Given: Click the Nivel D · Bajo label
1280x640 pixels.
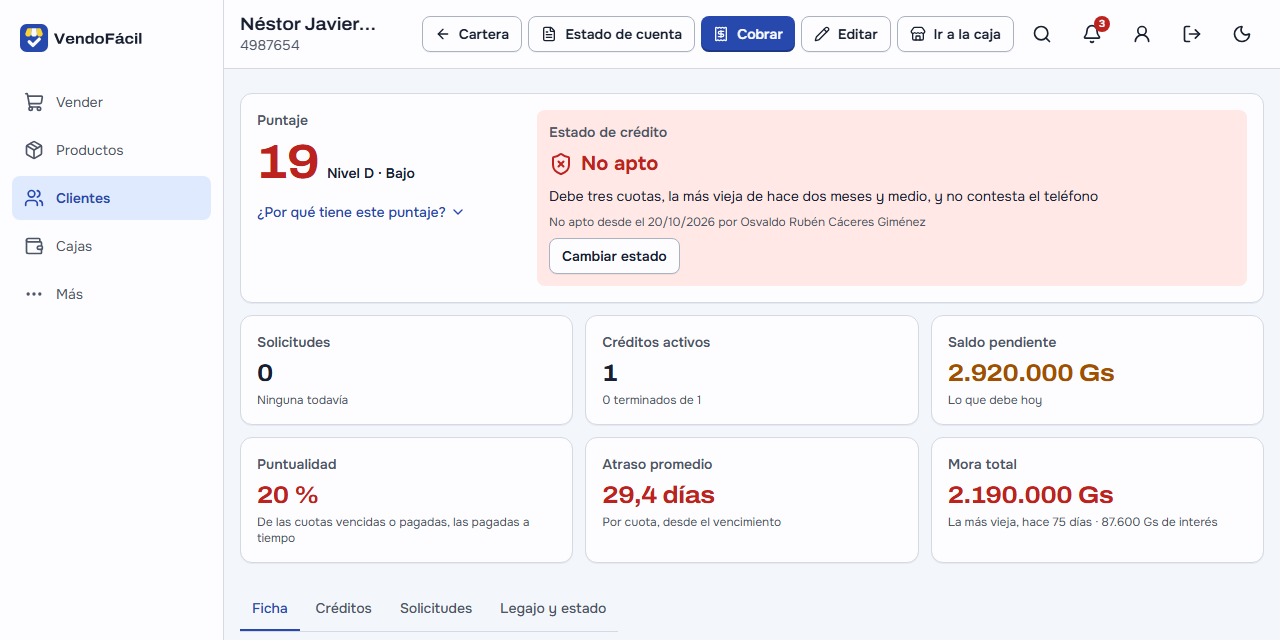Looking at the screenshot, I should coord(371,173).
